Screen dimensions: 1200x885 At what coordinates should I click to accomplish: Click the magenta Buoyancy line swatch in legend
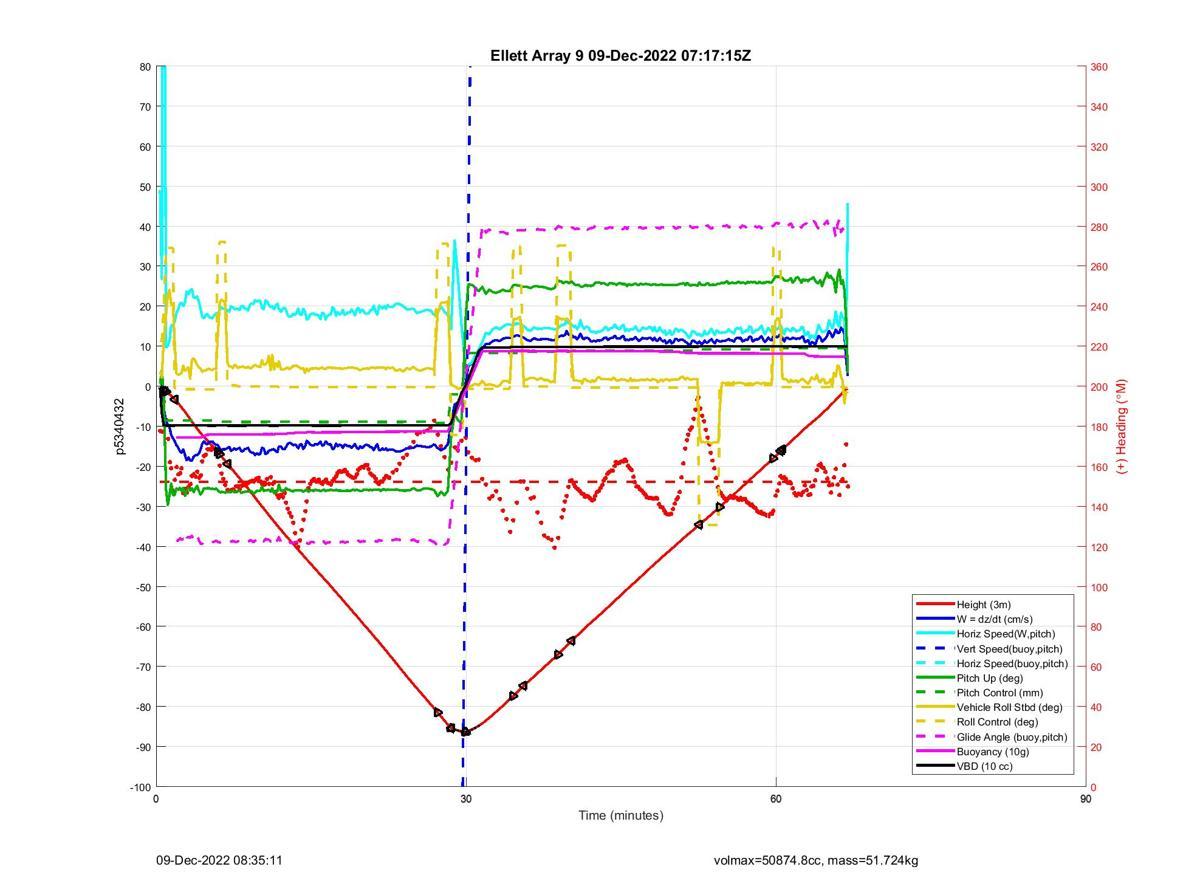point(935,751)
